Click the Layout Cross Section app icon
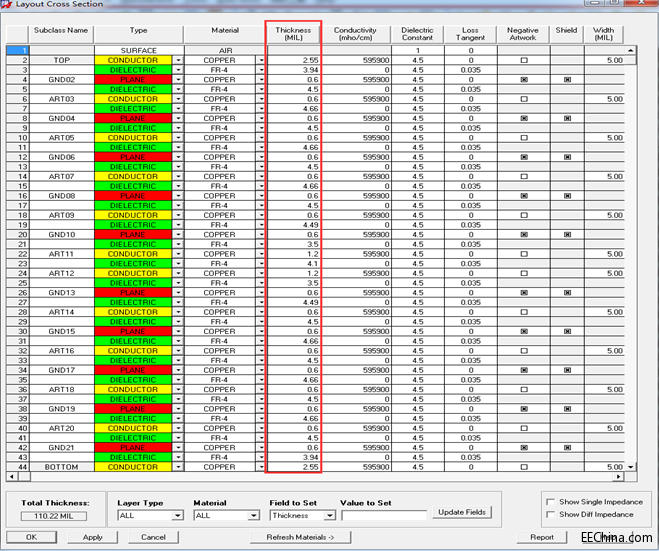Viewport: 659px width, 551px height. (6, 4)
